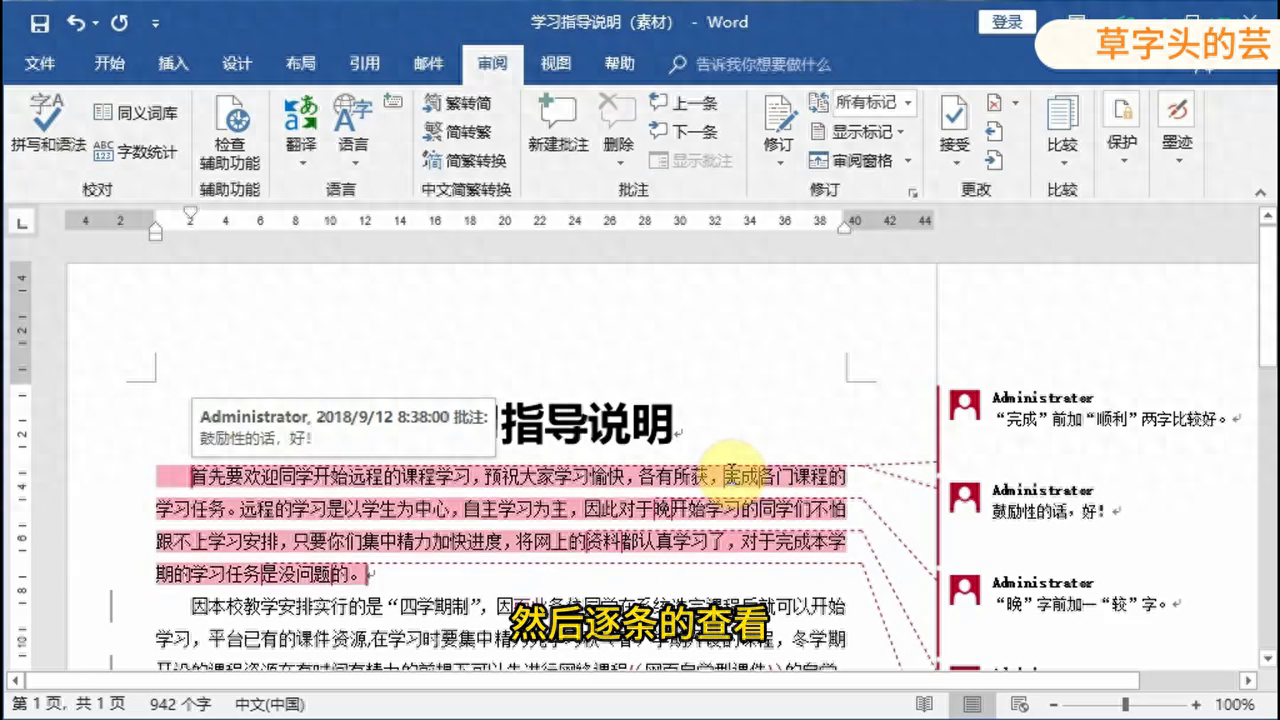Jump to previous tracked change icon
1280x720 pixels.
coord(994,132)
